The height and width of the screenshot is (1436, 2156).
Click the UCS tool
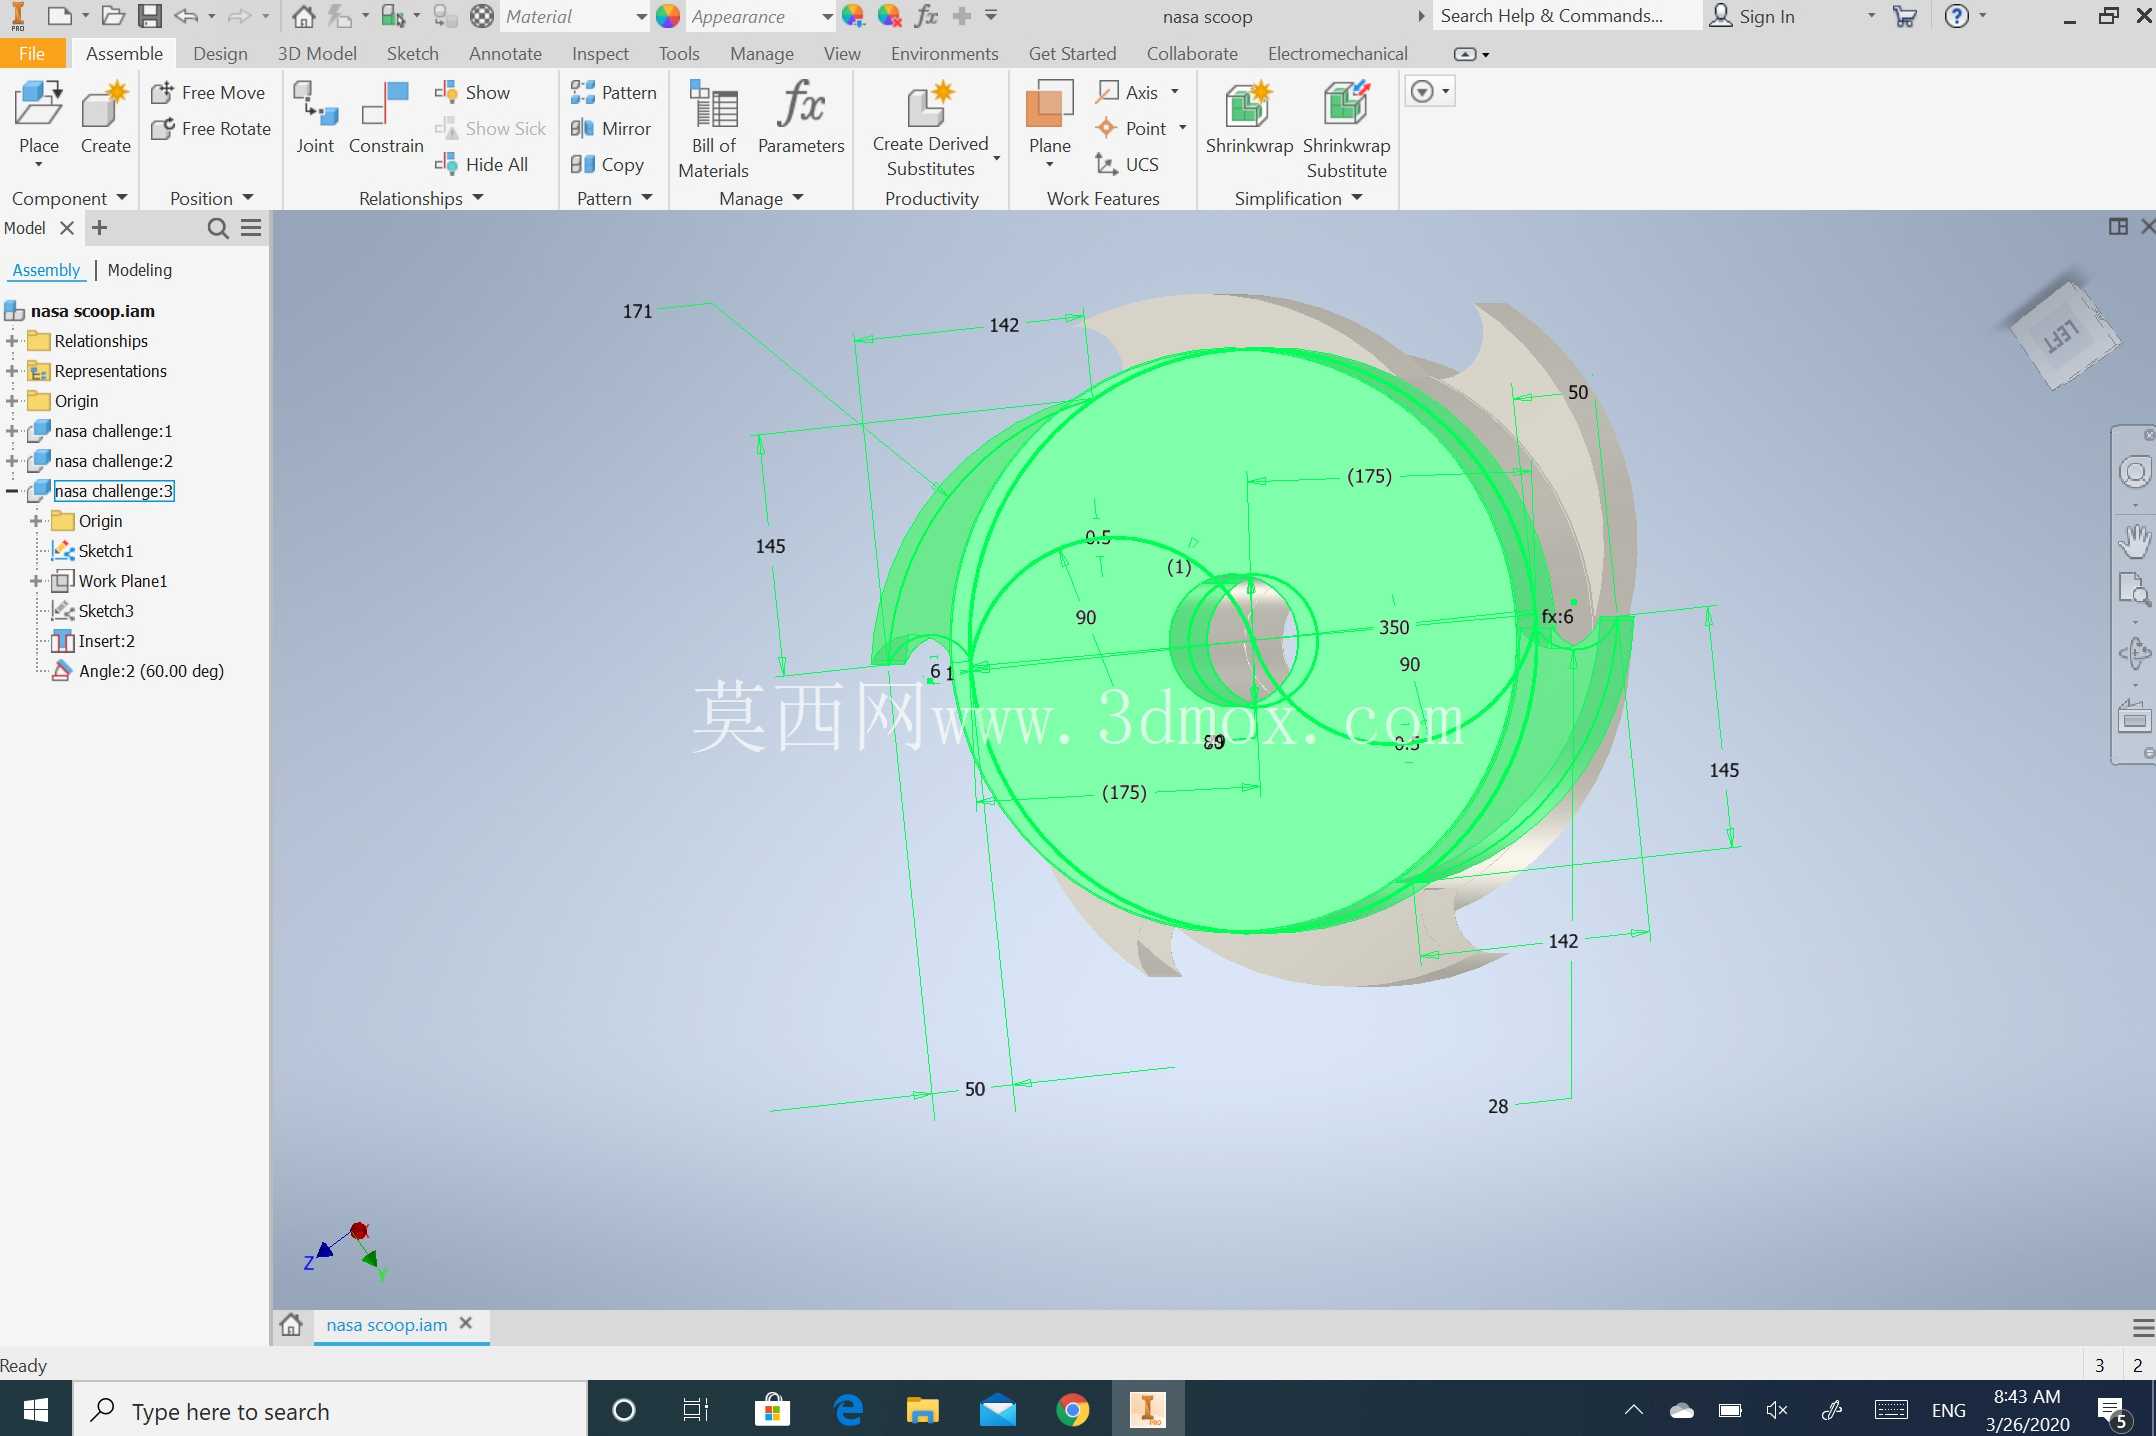click(x=1127, y=164)
